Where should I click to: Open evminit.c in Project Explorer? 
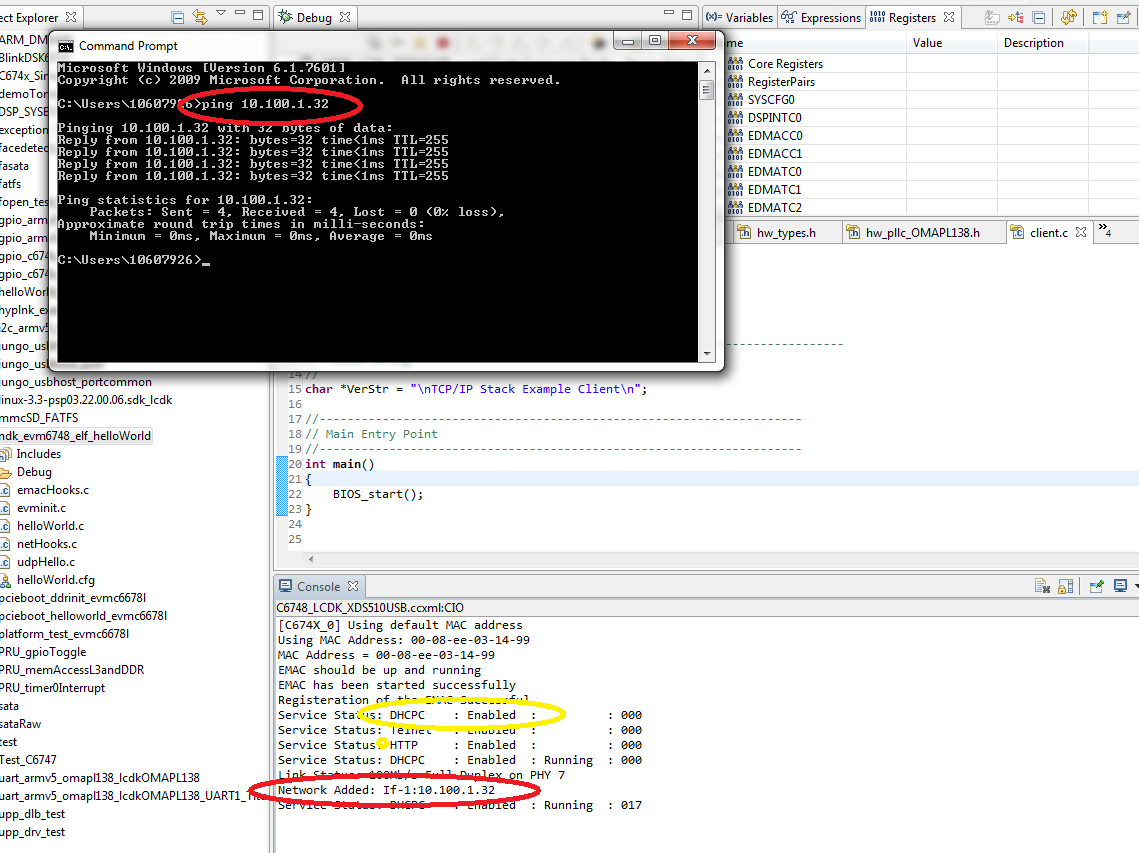pos(41,508)
